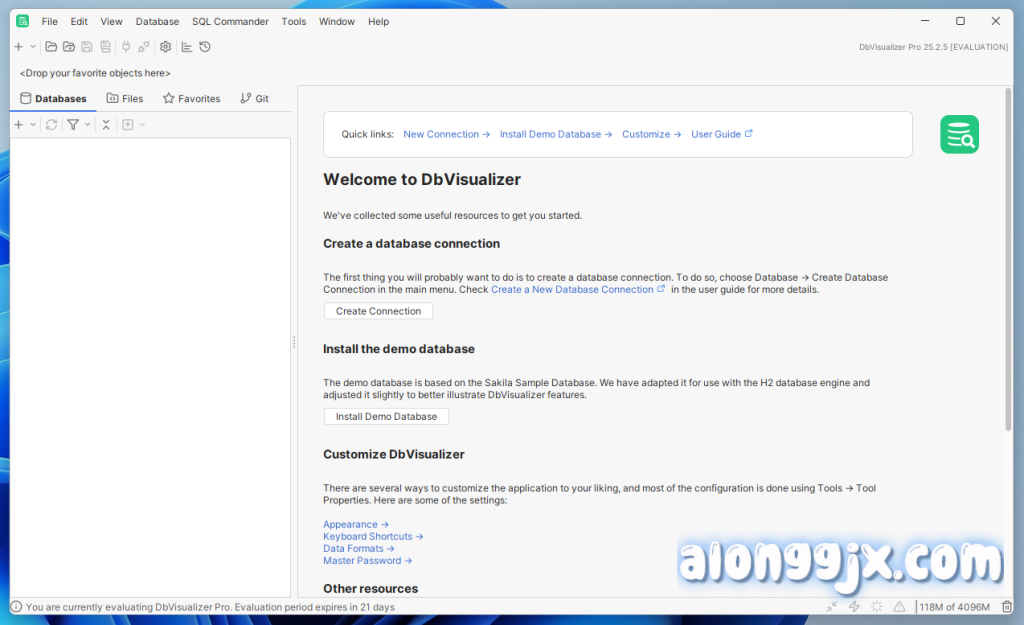Viewport: 1024px width, 625px height.
Task: Click the warning triangle status icon
Action: click(x=899, y=607)
